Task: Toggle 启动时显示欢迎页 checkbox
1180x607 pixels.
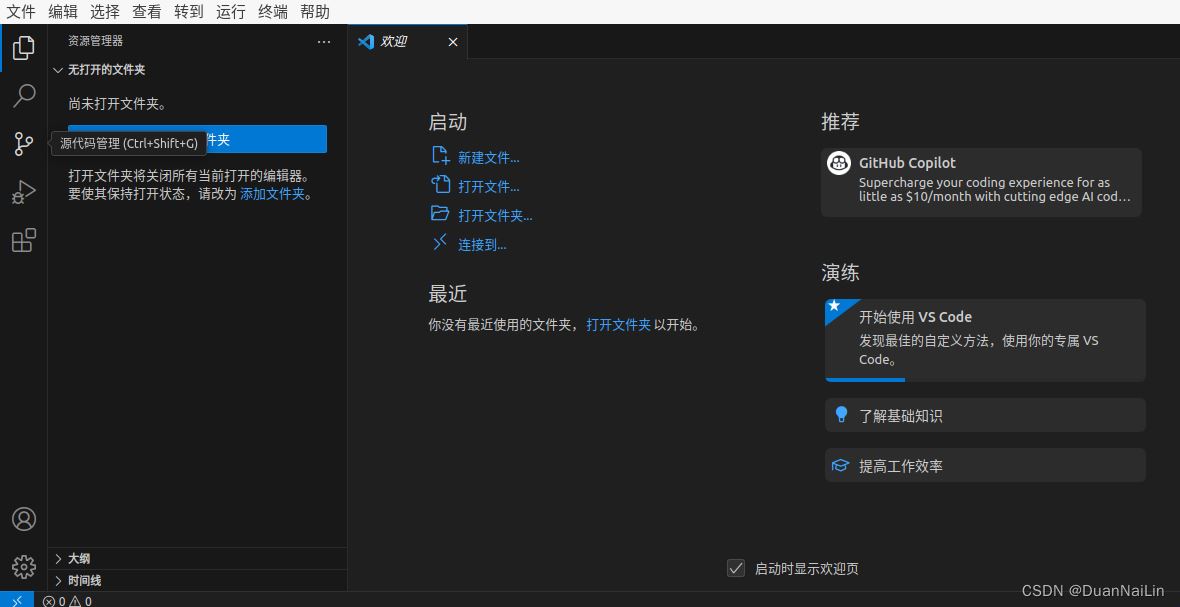Action: 736,568
